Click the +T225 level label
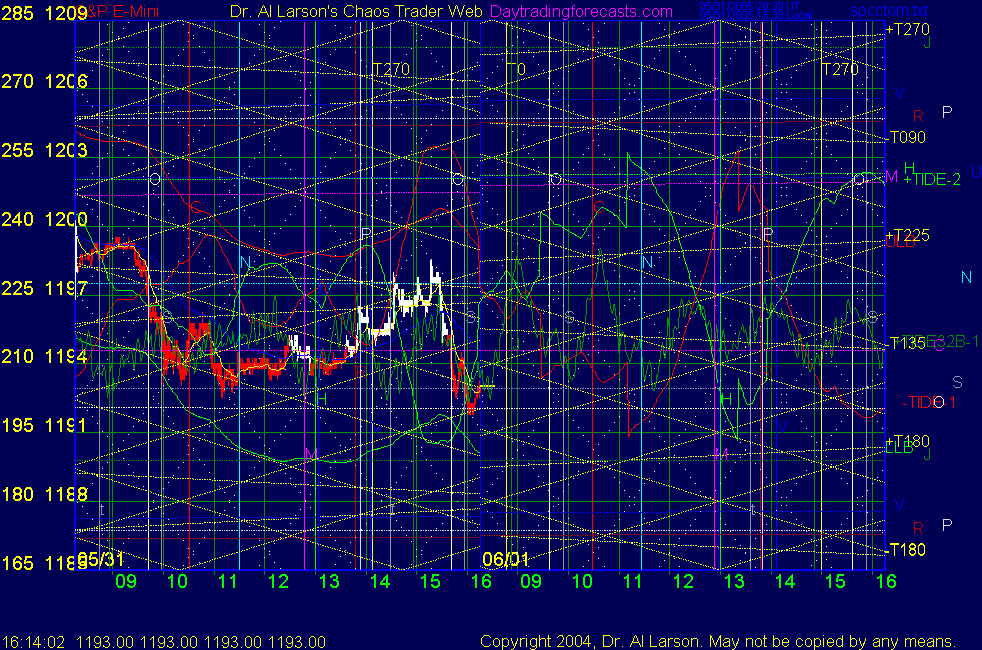Screen dimensions: 982x650 click(x=908, y=235)
